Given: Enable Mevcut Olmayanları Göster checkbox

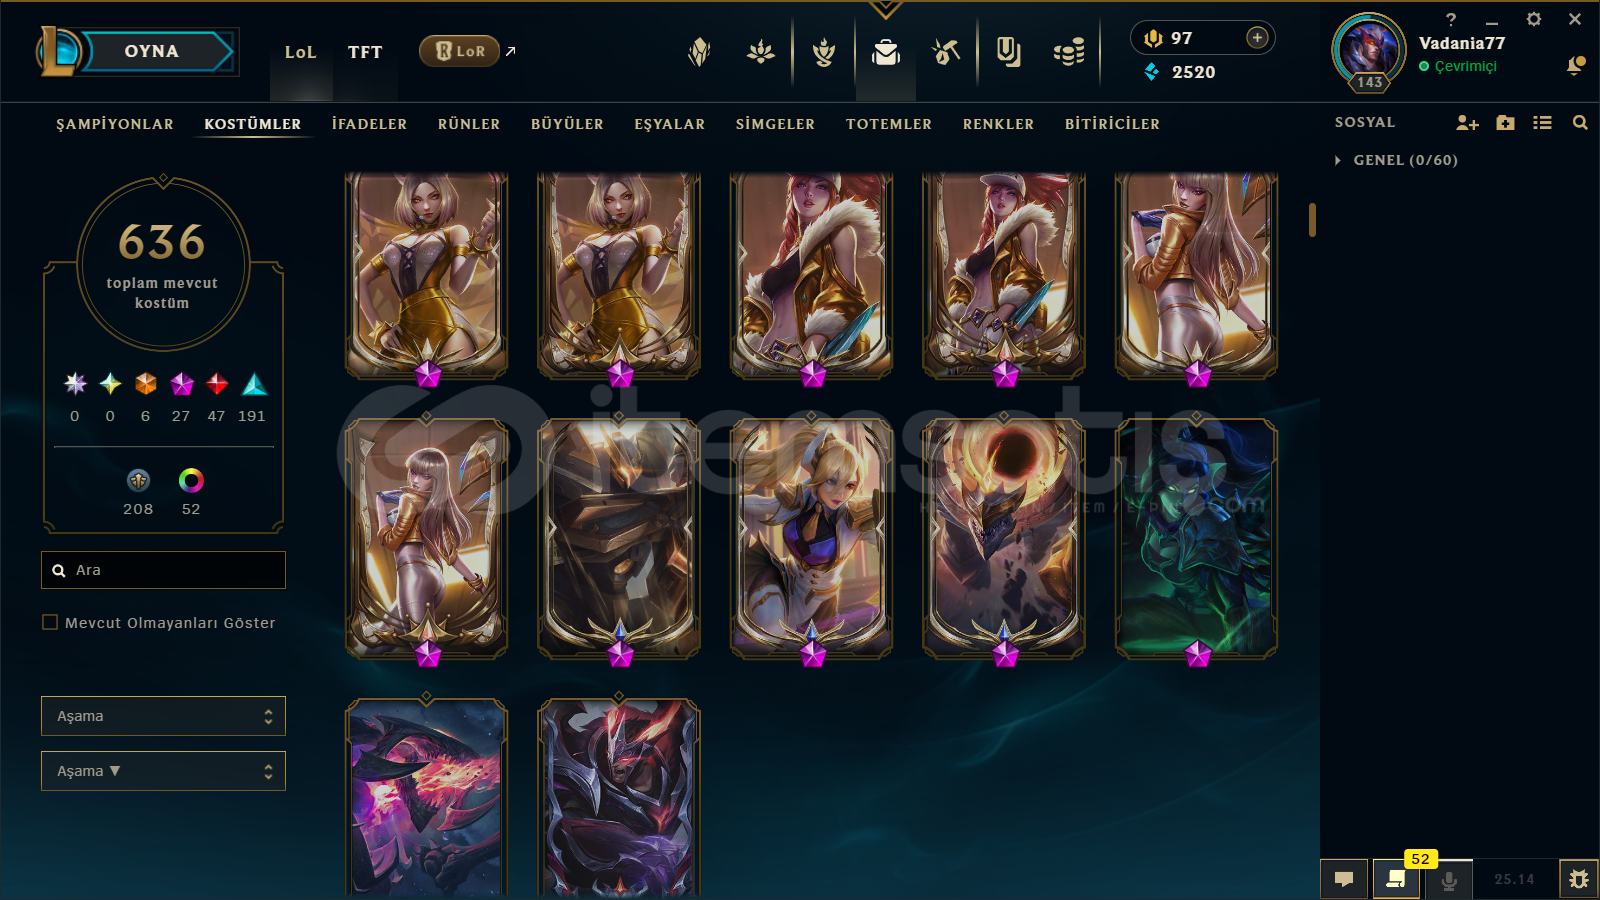Looking at the screenshot, I should point(50,622).
